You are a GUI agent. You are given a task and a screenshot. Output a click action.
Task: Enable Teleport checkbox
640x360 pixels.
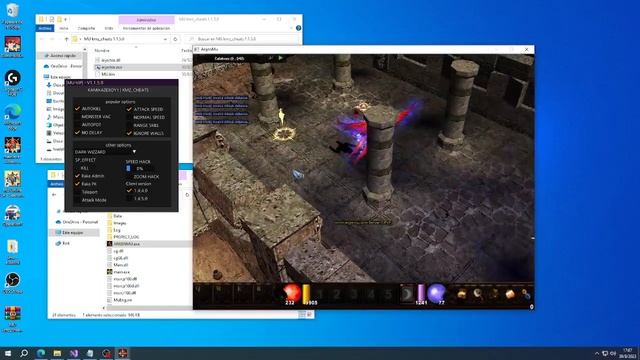coord(77,192)
